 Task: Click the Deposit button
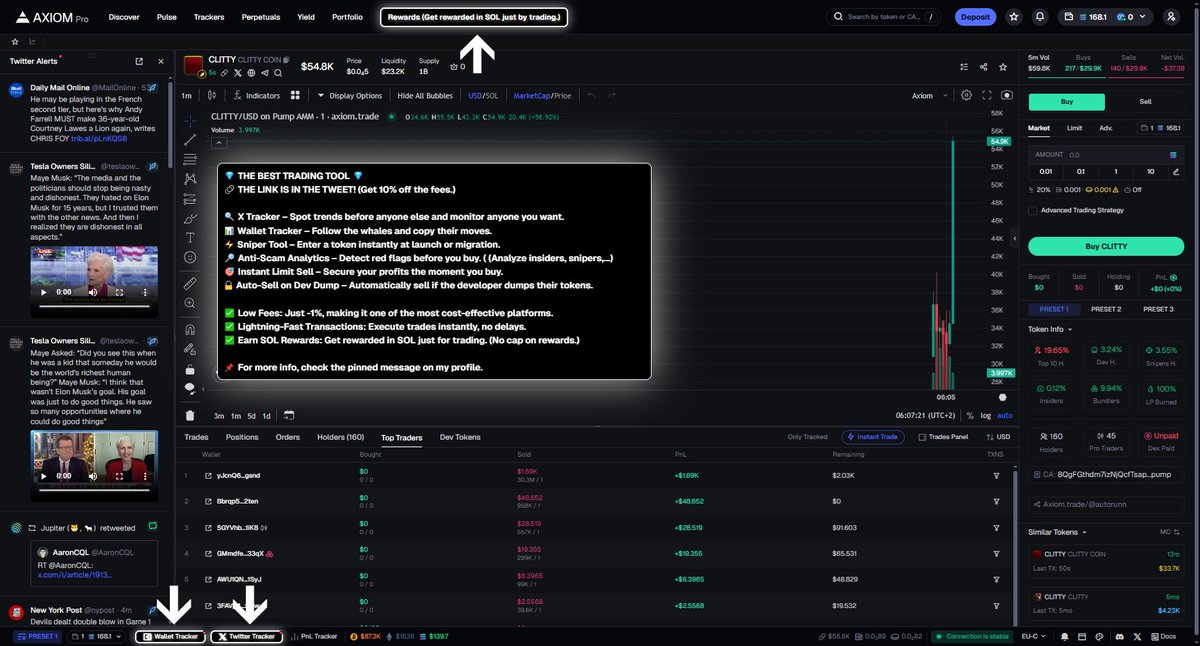coord(973,17)
